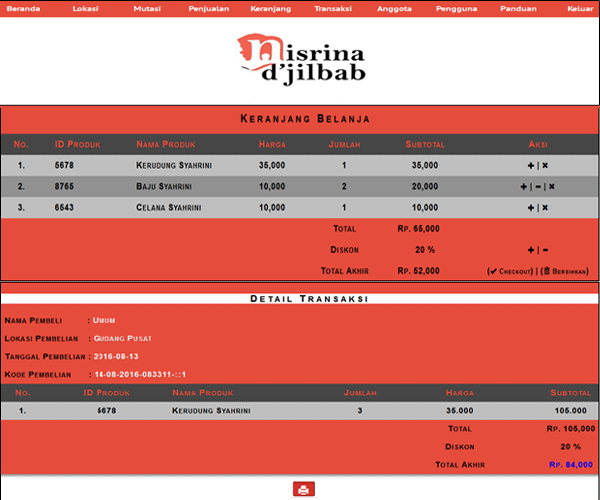Click the Aksi column header

pyautogui.click(x=538, y=144)
